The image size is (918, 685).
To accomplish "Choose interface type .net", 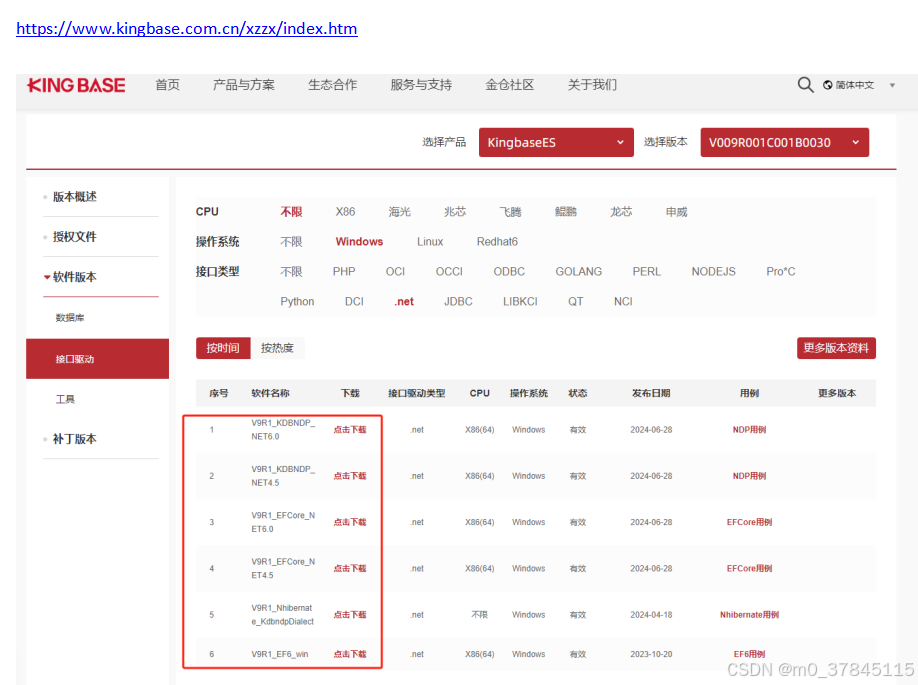I will click(404, 302).
